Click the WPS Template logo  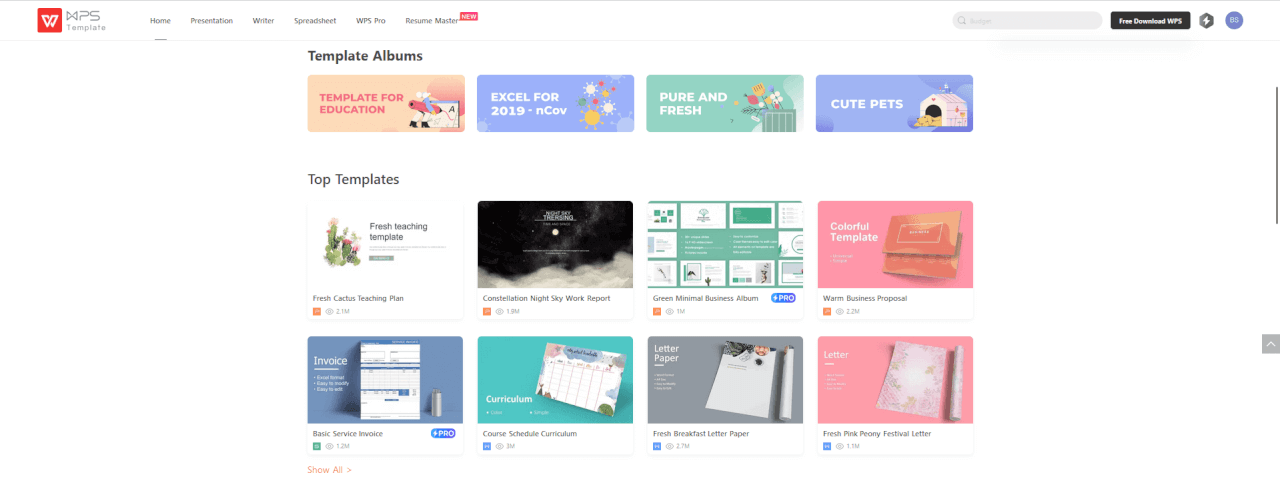(x=71, y=20)
